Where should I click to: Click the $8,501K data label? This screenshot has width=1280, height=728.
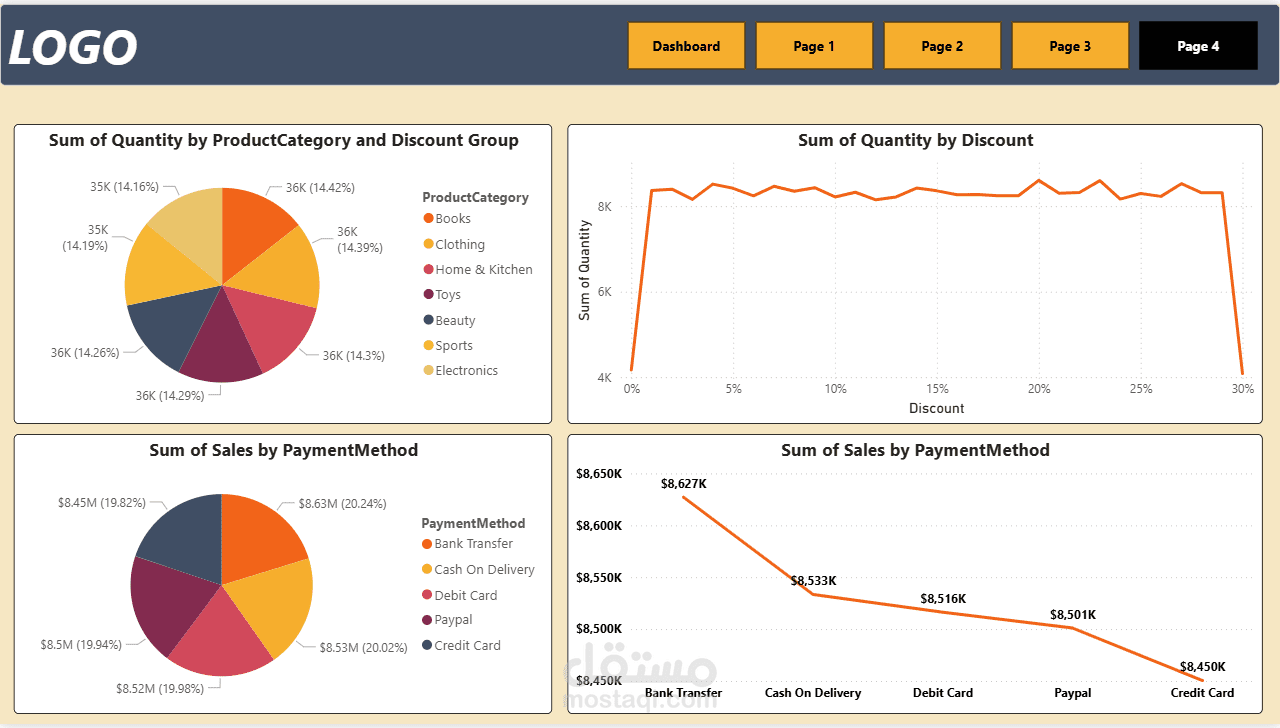pos(1073,615)
